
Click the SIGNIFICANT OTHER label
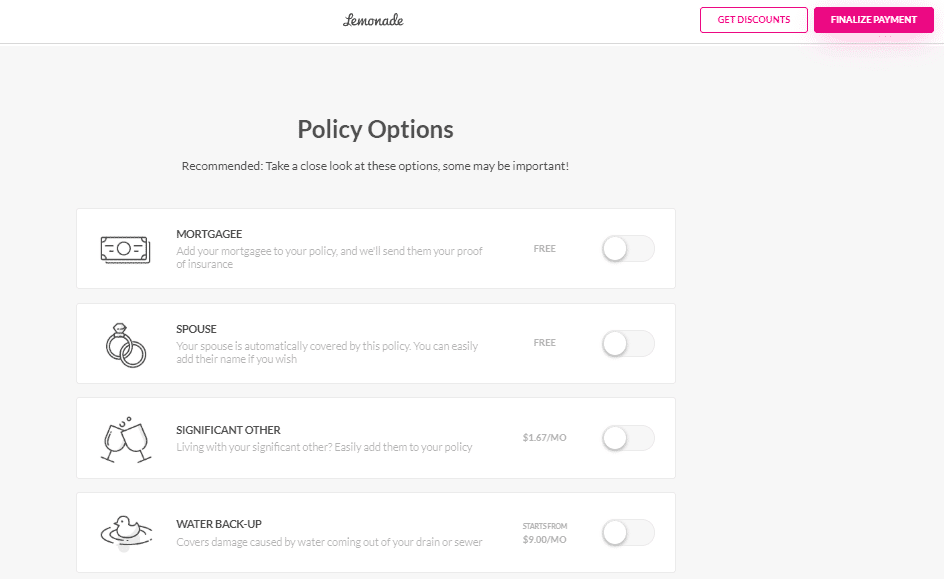(x=229, y=429)
